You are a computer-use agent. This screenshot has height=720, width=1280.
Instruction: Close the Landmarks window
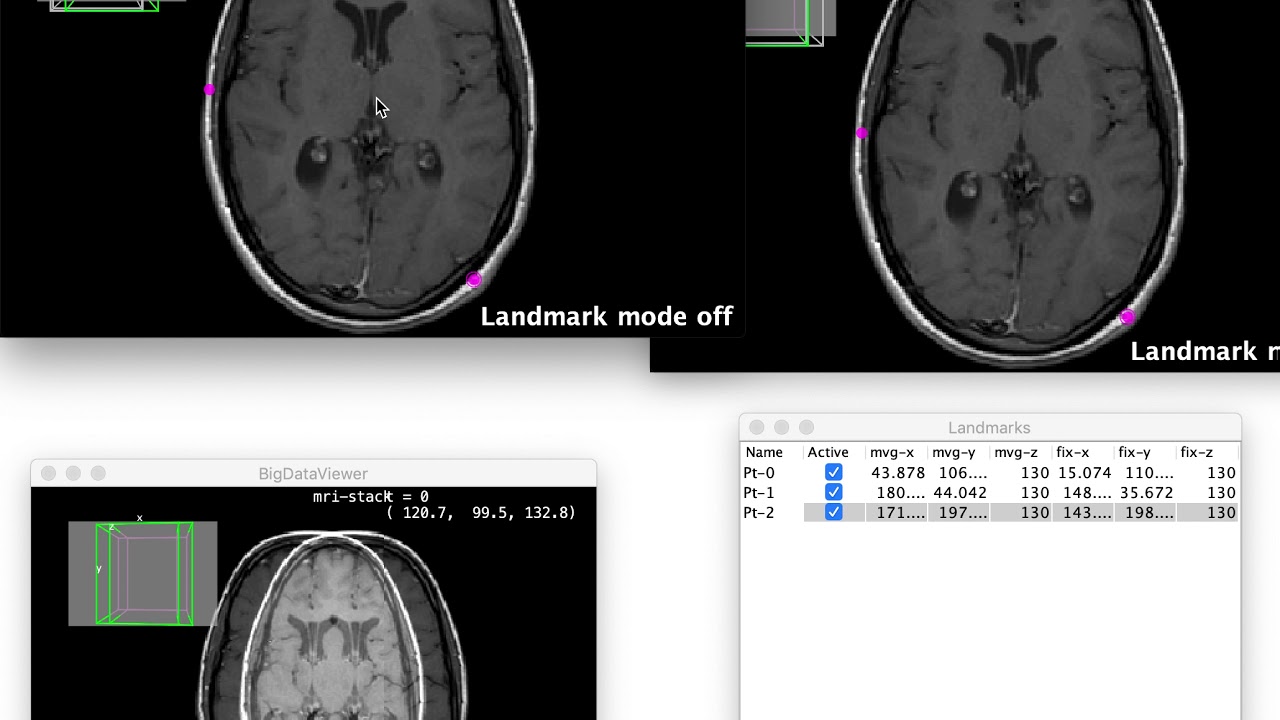click(757, 427)
